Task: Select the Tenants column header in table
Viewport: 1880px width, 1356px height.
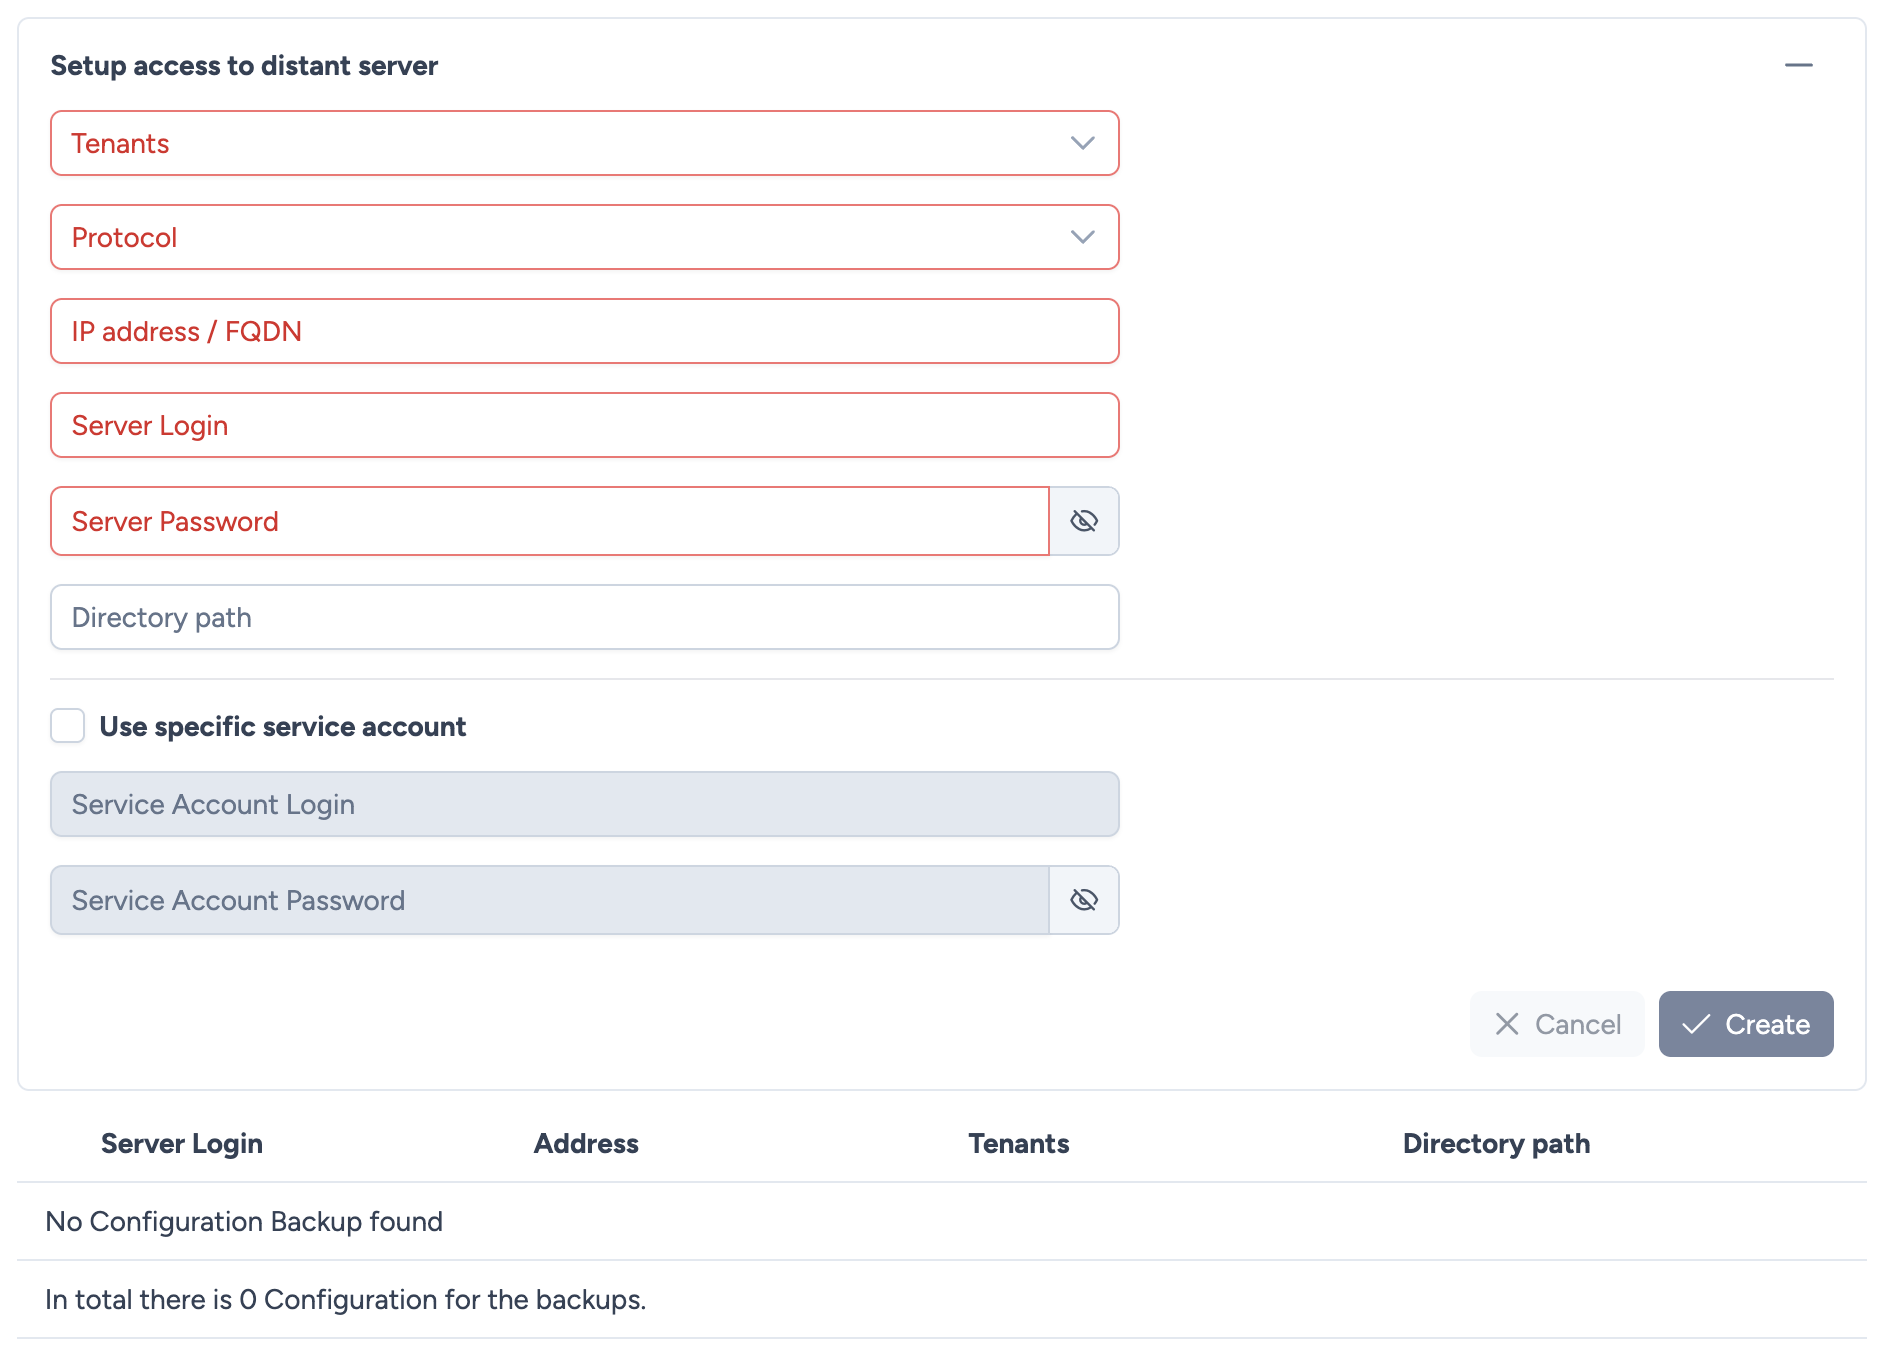Action: coord(1018,1143)
